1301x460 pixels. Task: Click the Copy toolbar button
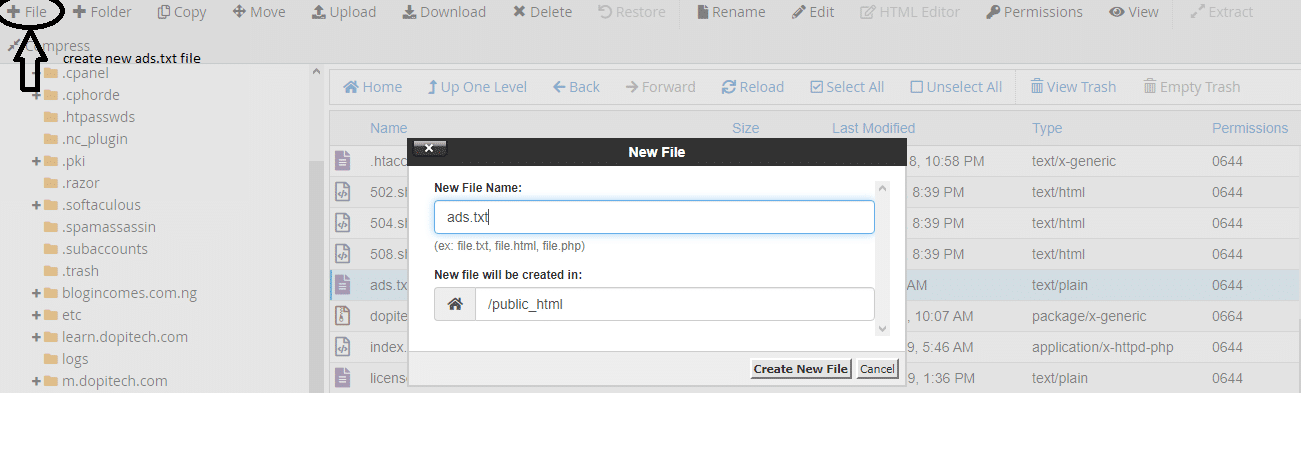[182, 12]
